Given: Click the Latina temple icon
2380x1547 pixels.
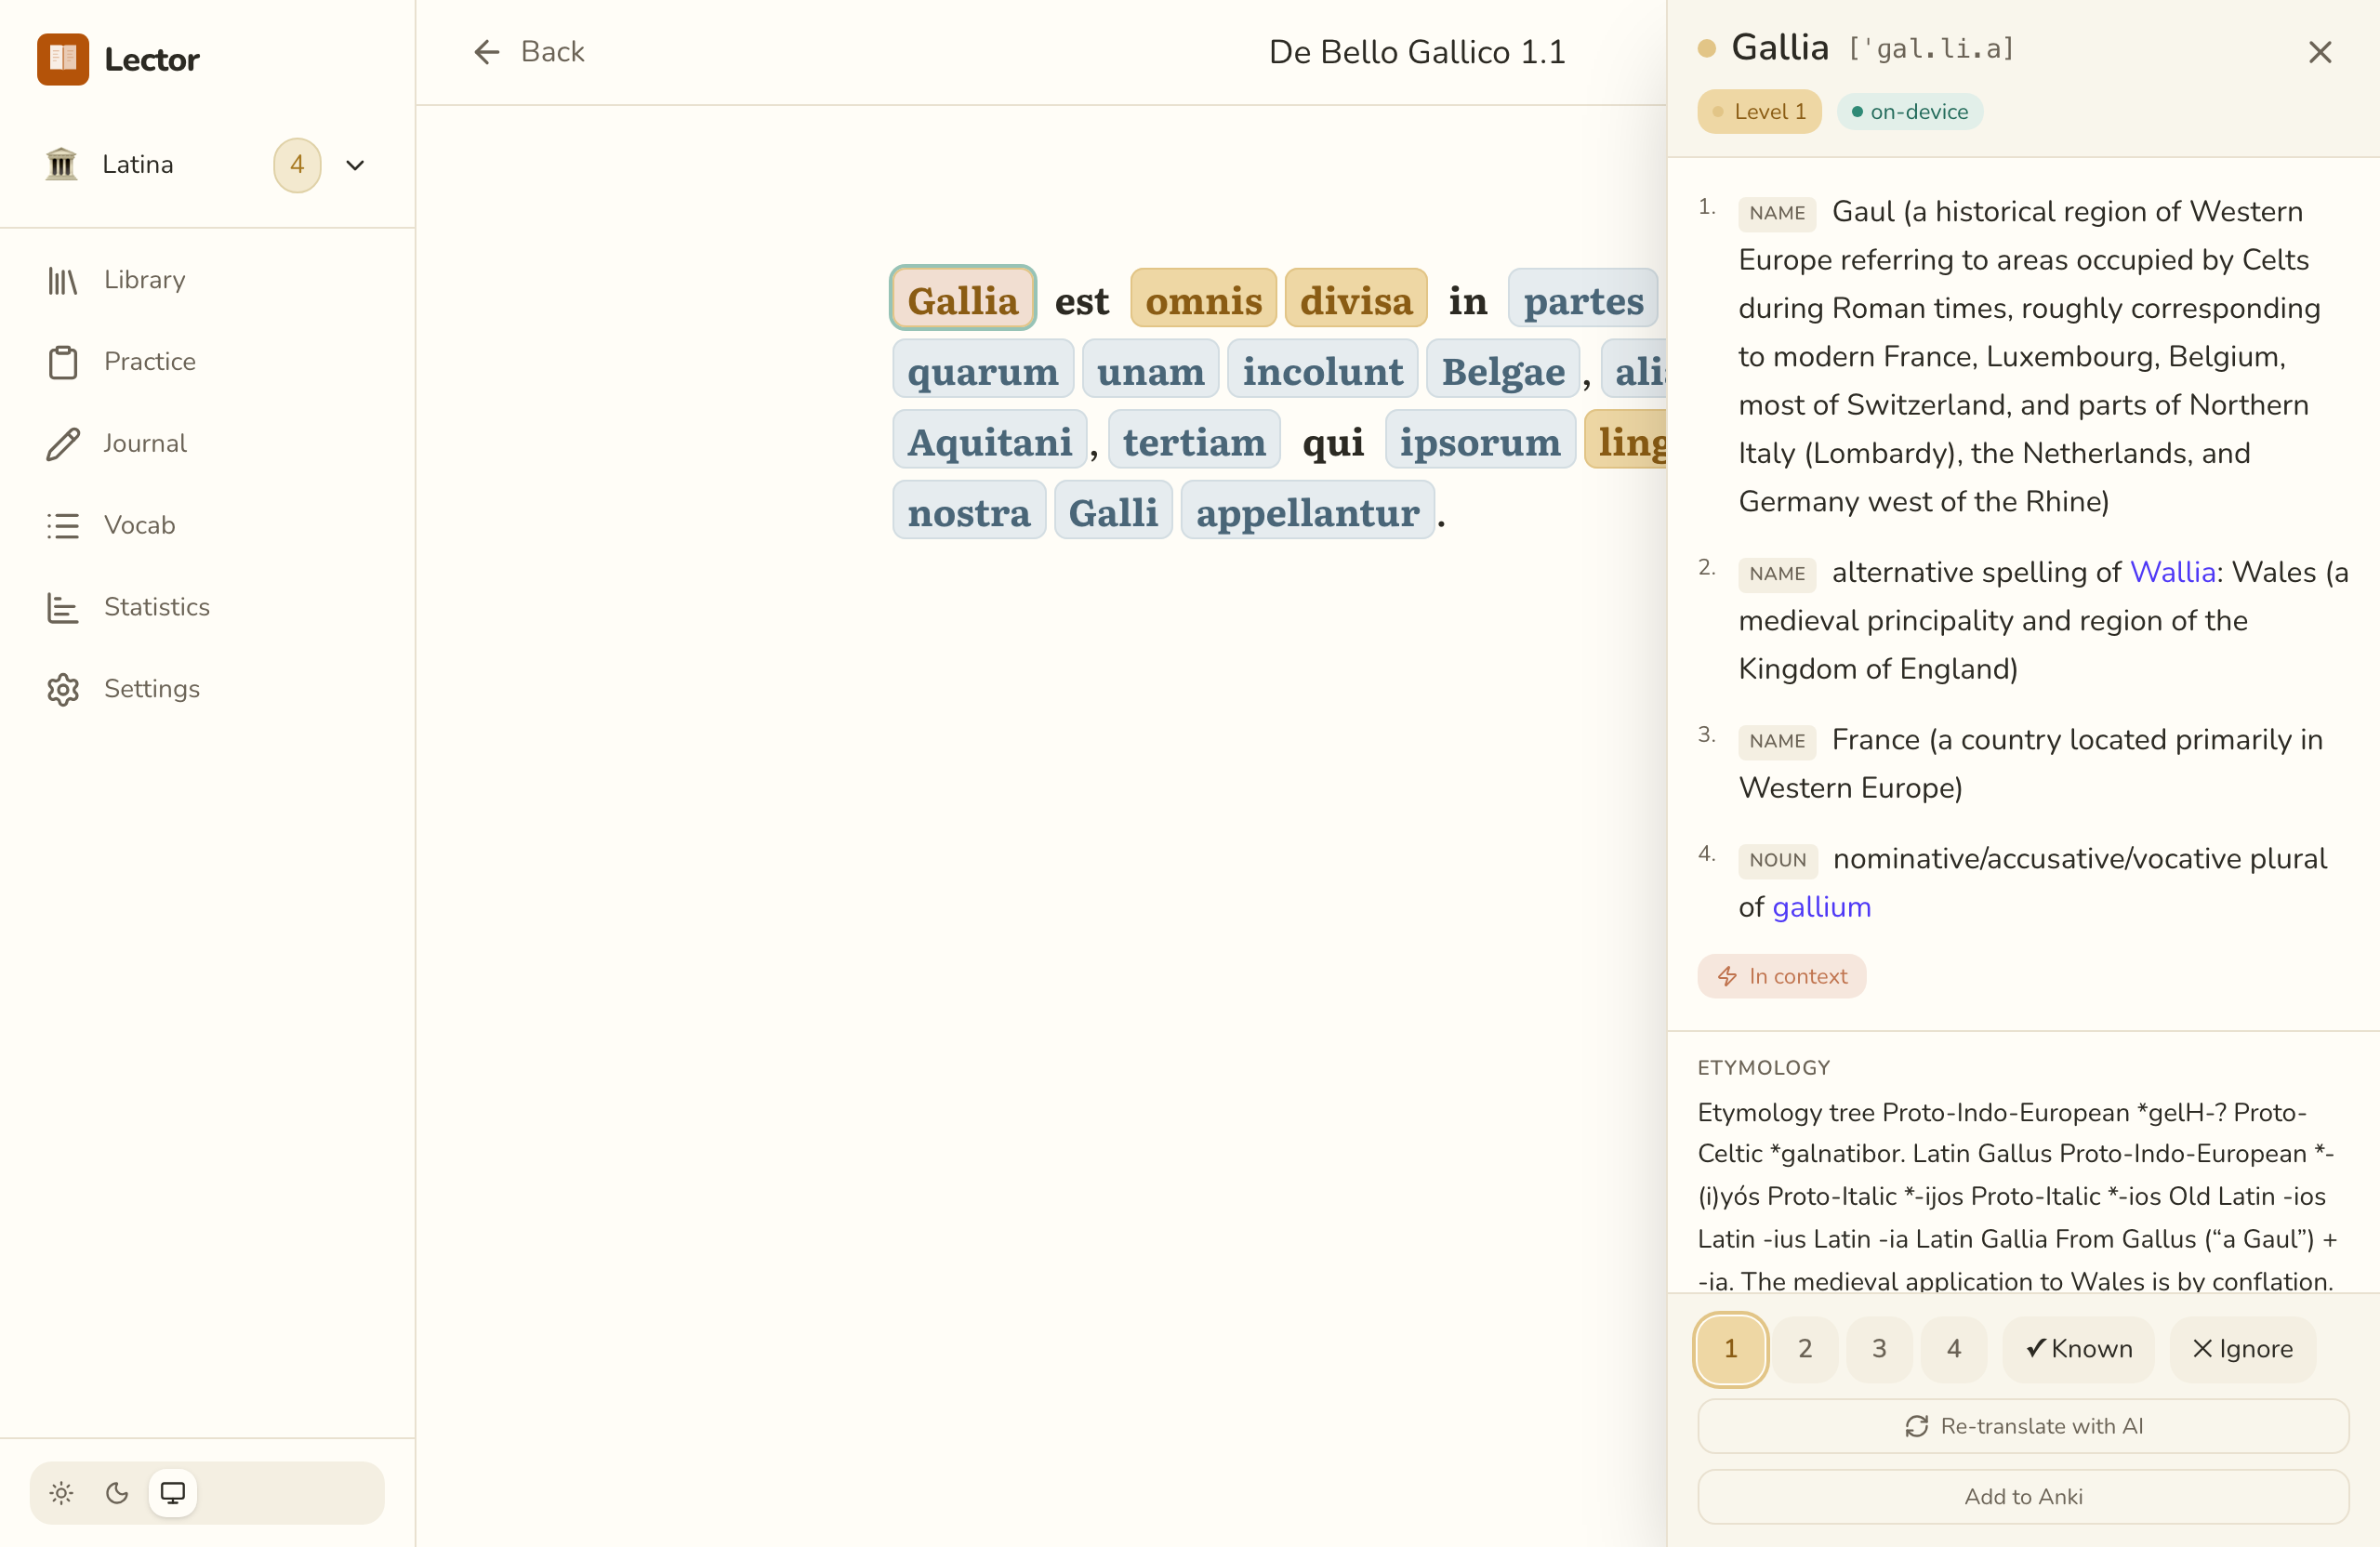Looking at the screenshot, I should tap(62, 164).
